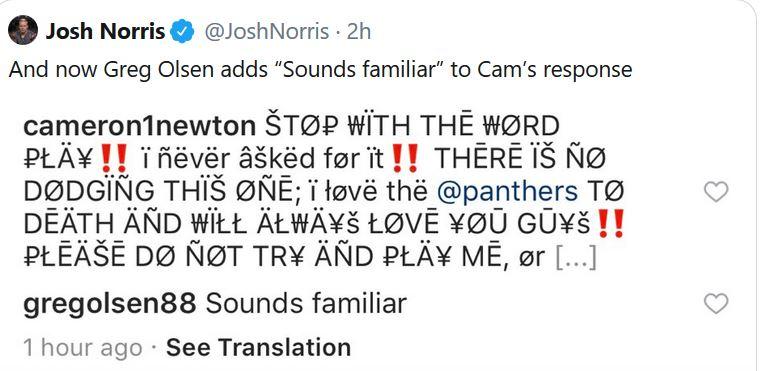This screenshot has height=371, width=766.
Task: Click the tweet text about Greg Olsen
Action: [x=320, y=69]
